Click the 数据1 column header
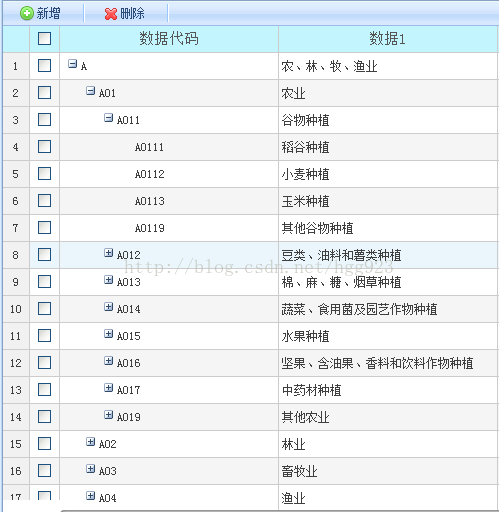 pyautogui.click(x=388, y=39)
